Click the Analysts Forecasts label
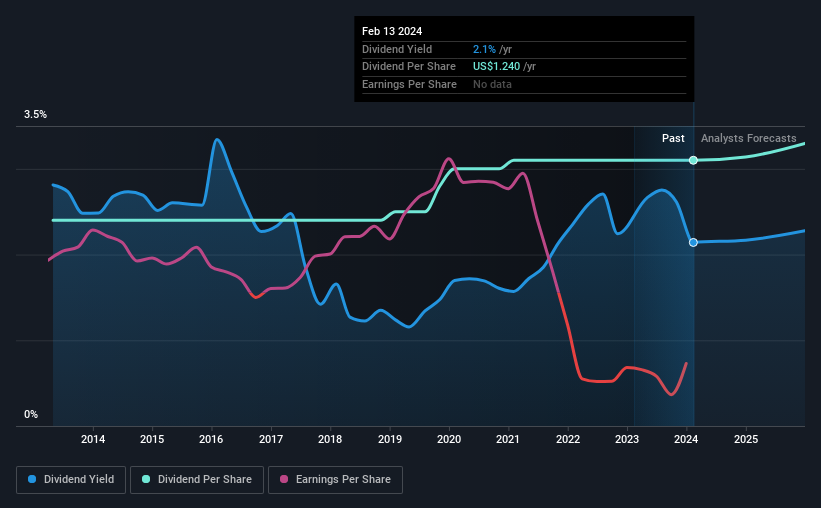Screen dimensions: 821x508 coord(748,138)
